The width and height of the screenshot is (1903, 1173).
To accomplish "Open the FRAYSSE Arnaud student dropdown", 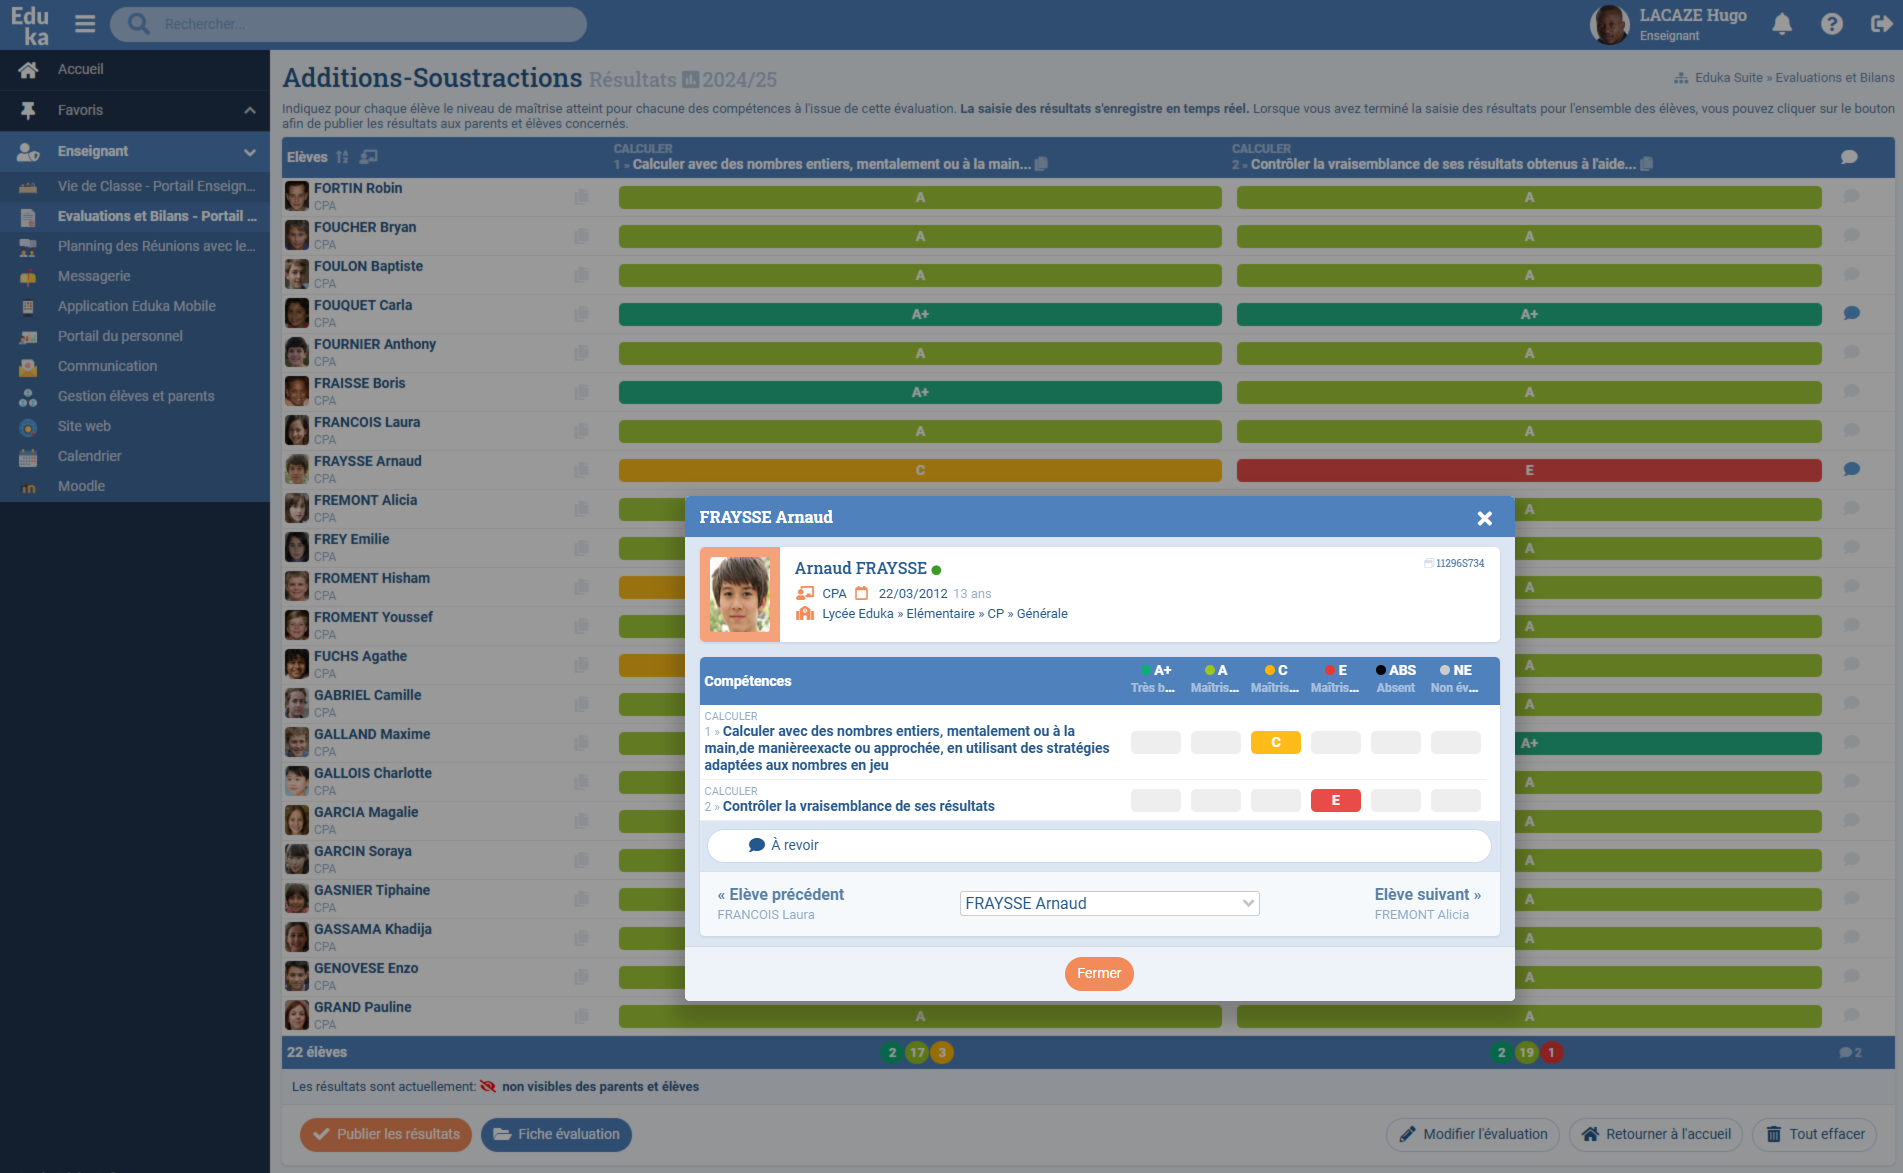I will coord(1109,904).
